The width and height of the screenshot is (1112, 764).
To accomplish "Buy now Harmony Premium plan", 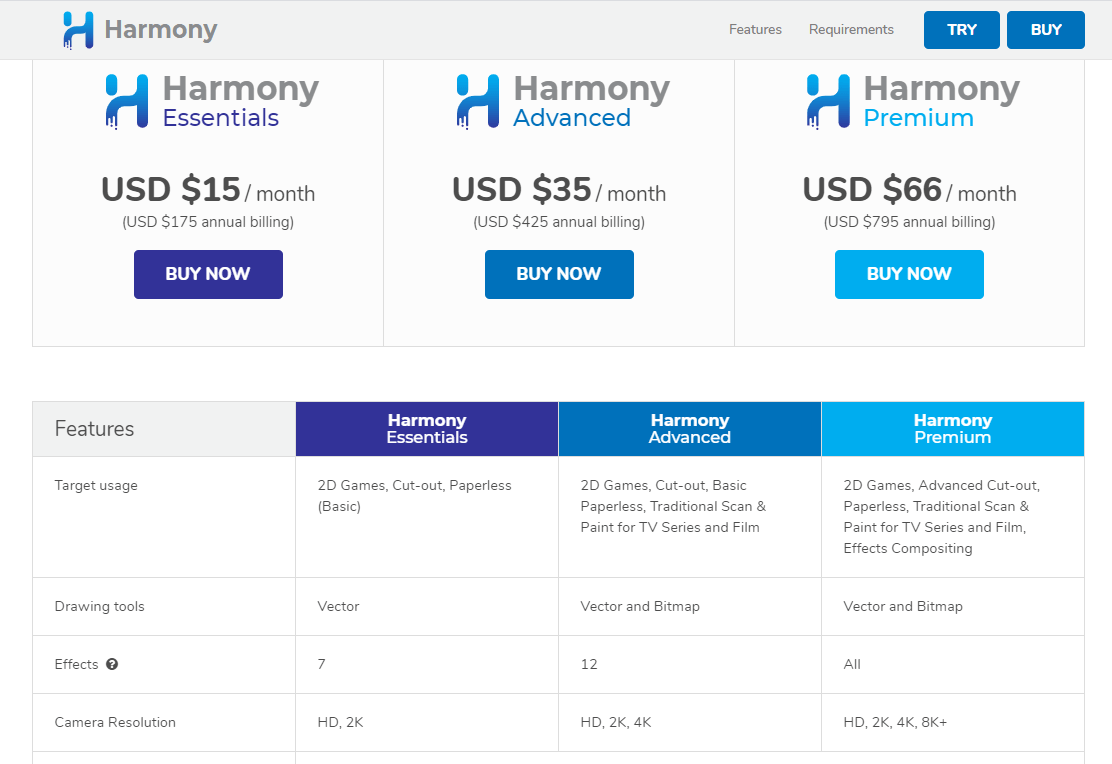I will click(x=909, y=275).
